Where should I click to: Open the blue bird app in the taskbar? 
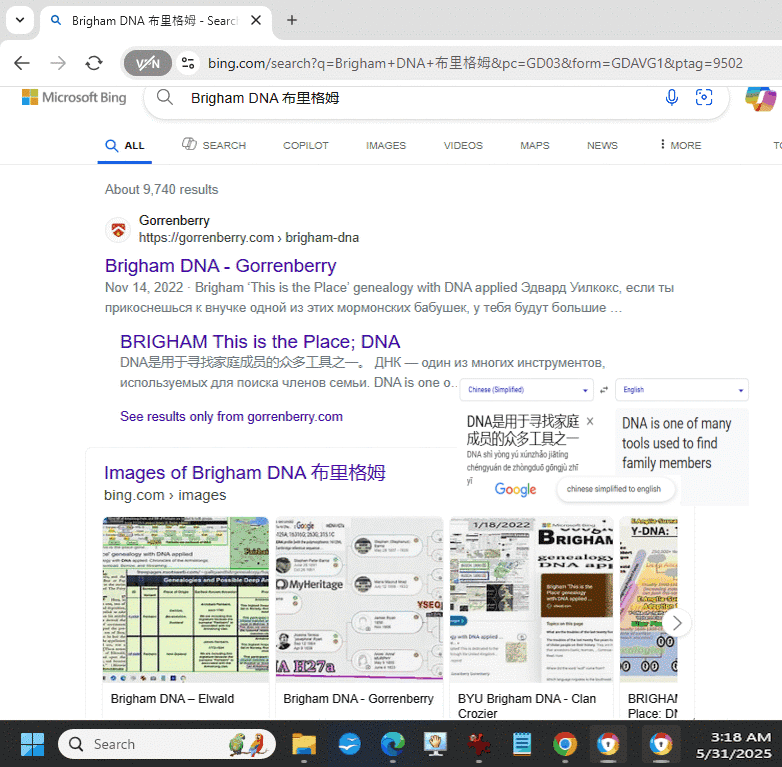[x=349, y=744]
